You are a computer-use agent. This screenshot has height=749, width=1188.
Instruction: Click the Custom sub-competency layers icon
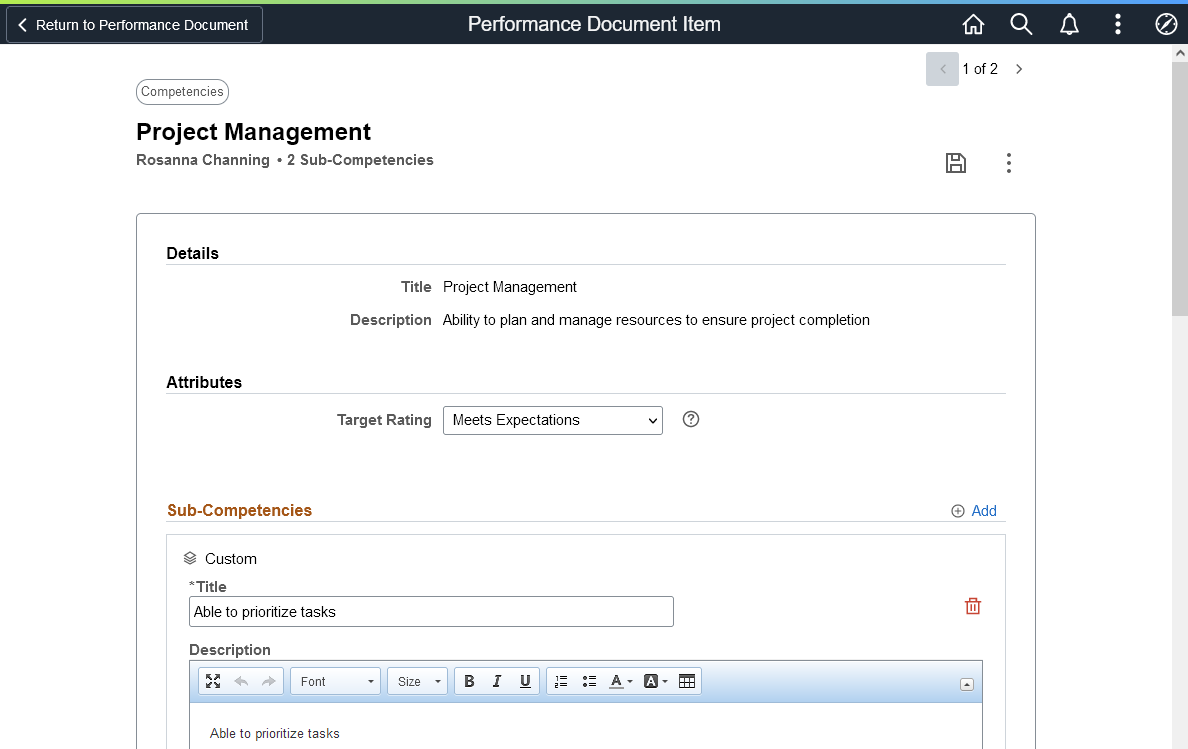190,558
